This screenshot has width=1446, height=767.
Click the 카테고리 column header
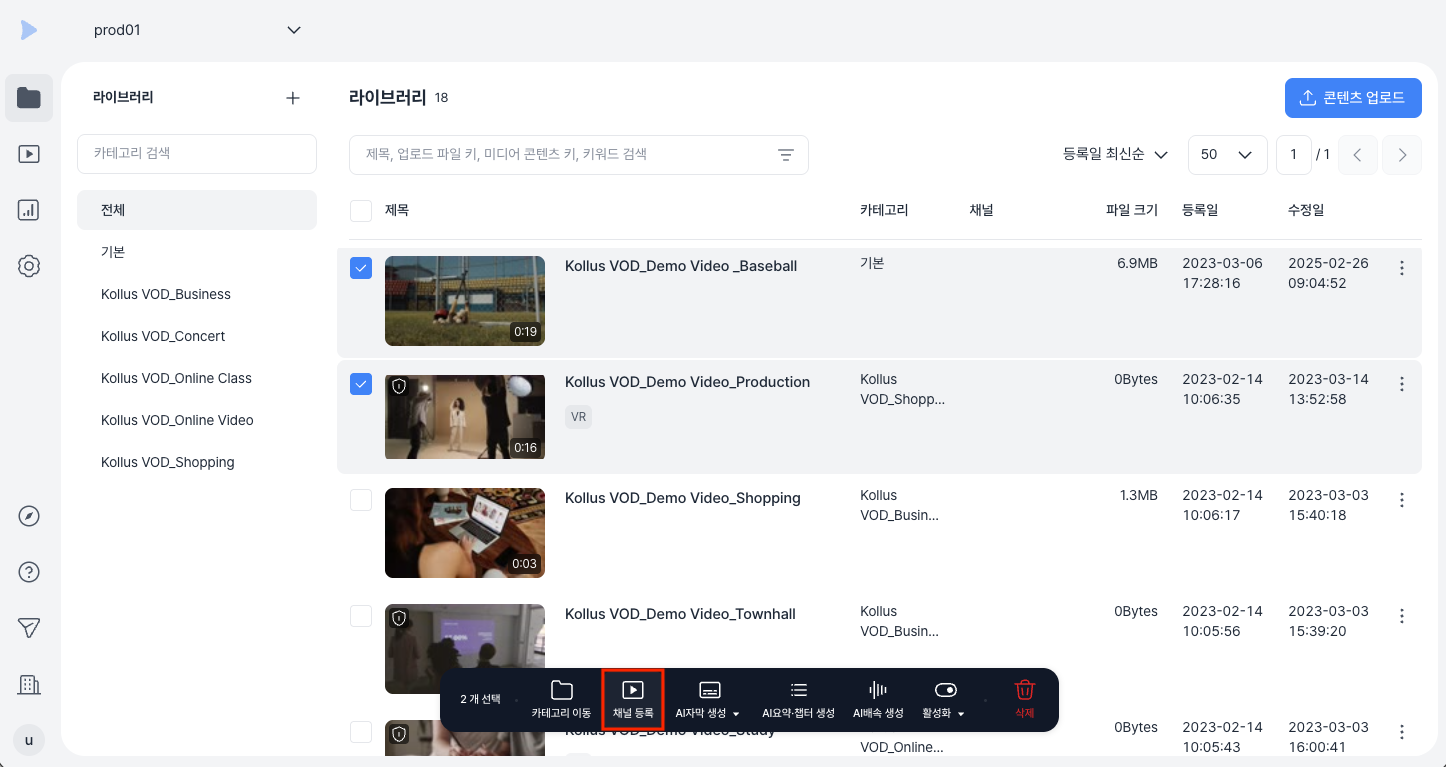coord(884,210)
